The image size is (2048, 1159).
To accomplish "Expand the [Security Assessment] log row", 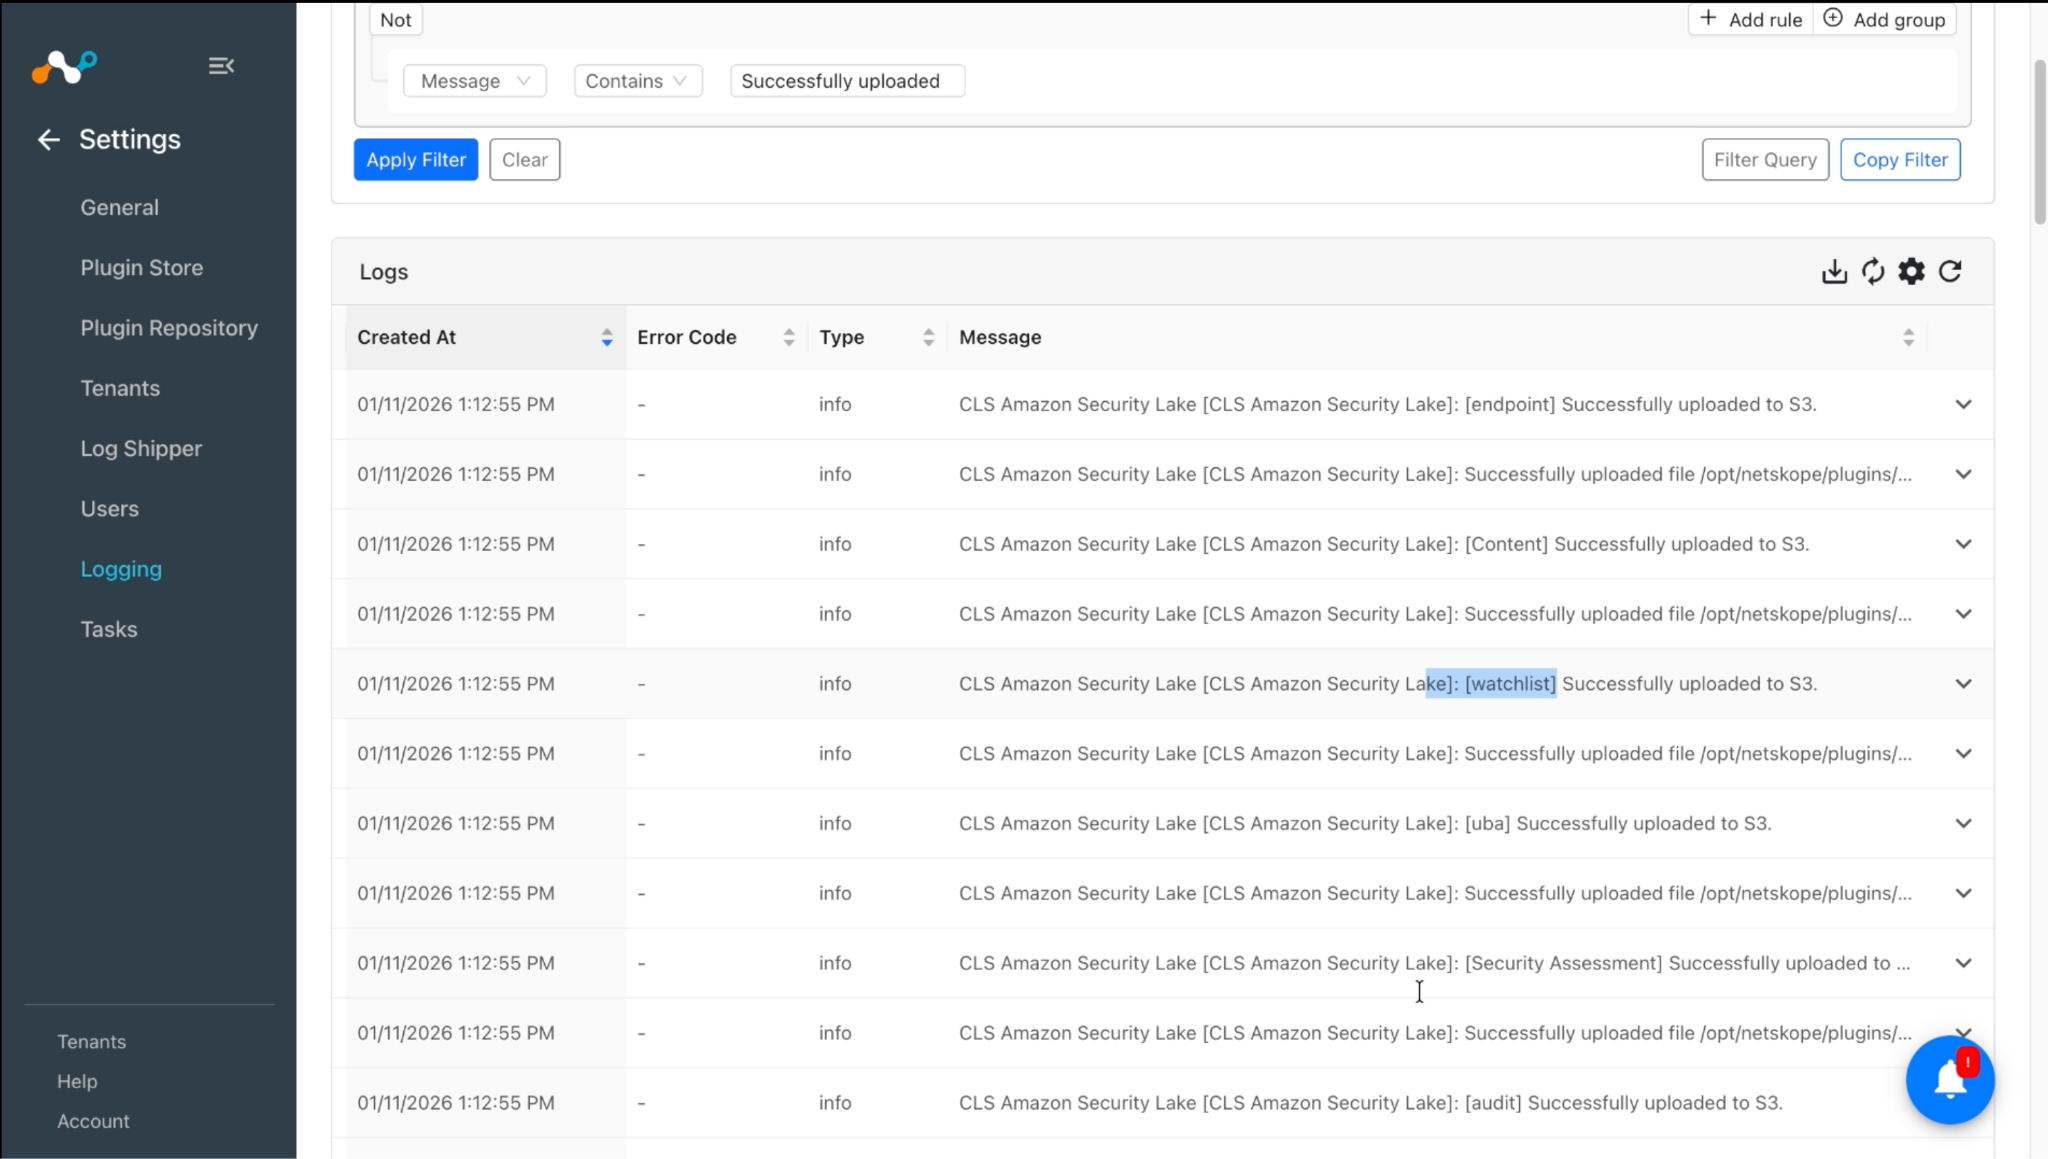I will tap(1963, 963).
